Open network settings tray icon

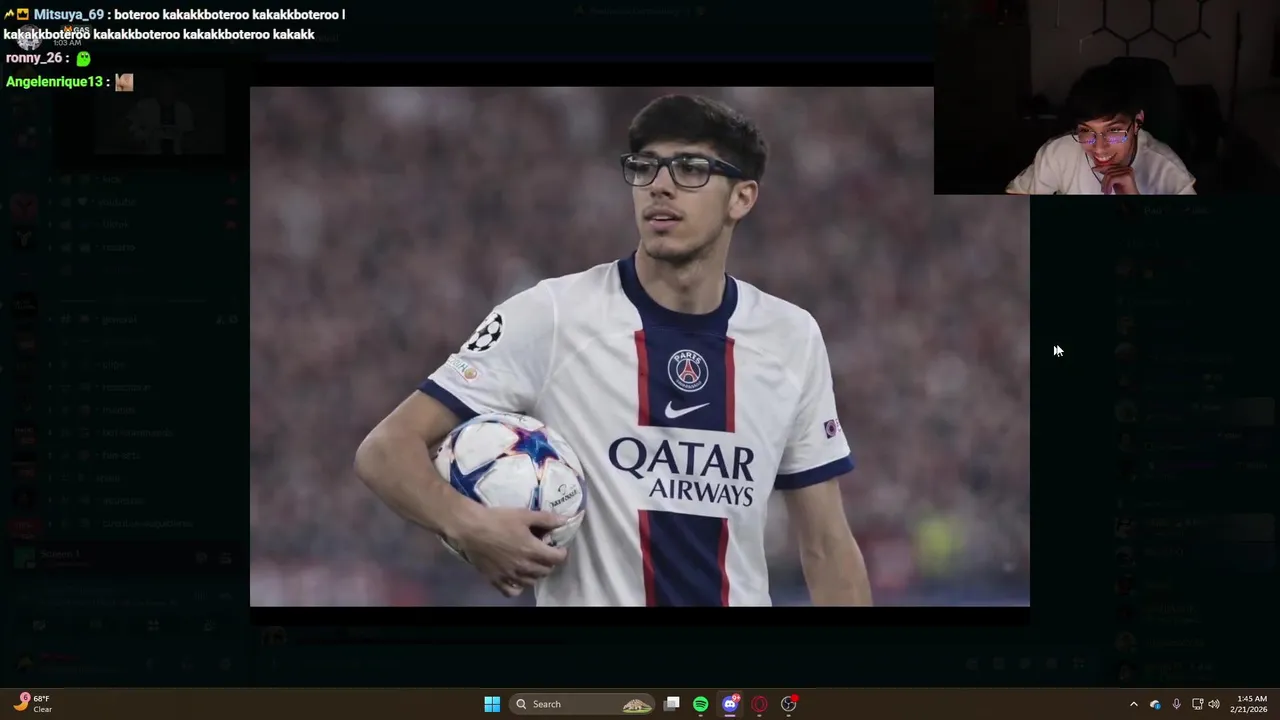1197,704
